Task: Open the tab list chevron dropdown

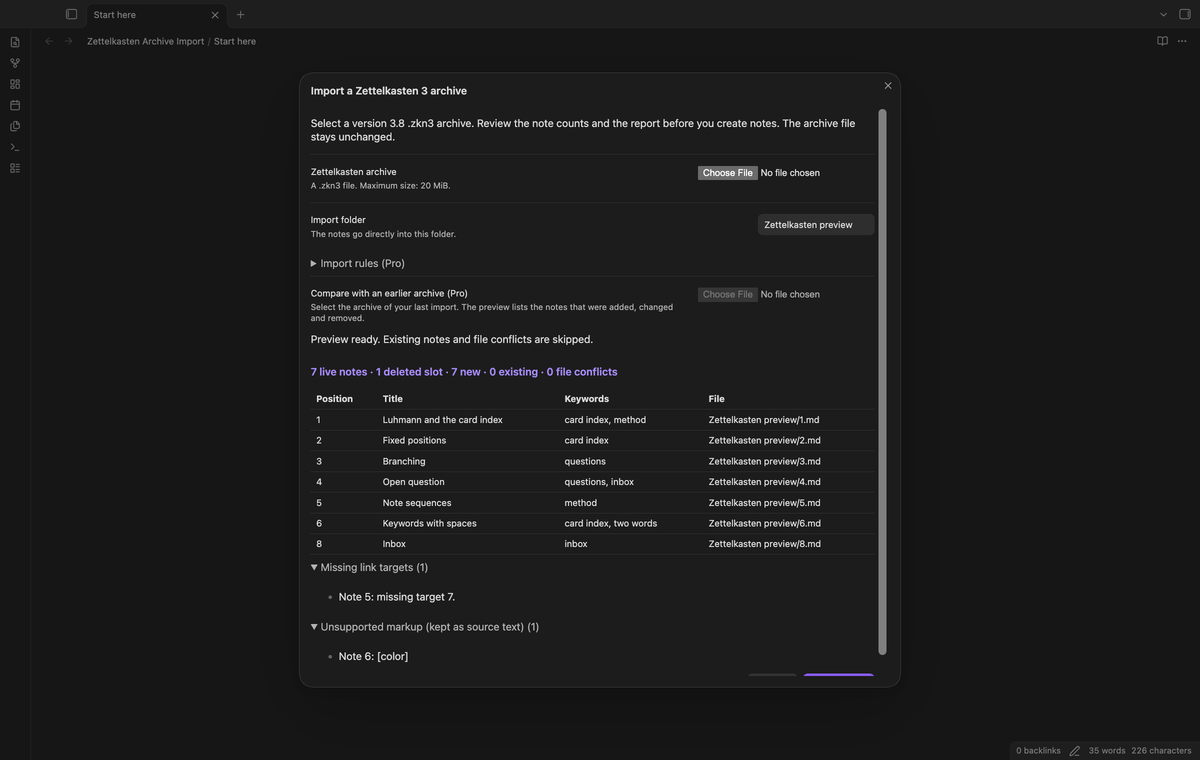Action: click(x=1164, y=14)
